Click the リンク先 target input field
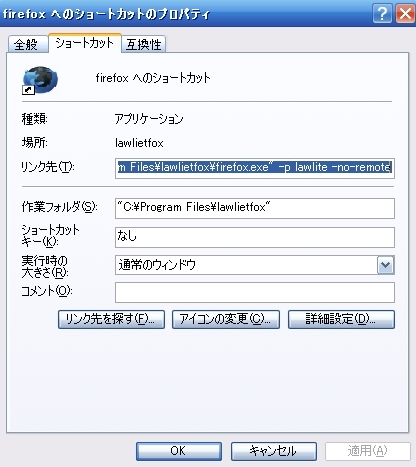Viewport: 416px width, 467px height. click(x=255, y=168)
